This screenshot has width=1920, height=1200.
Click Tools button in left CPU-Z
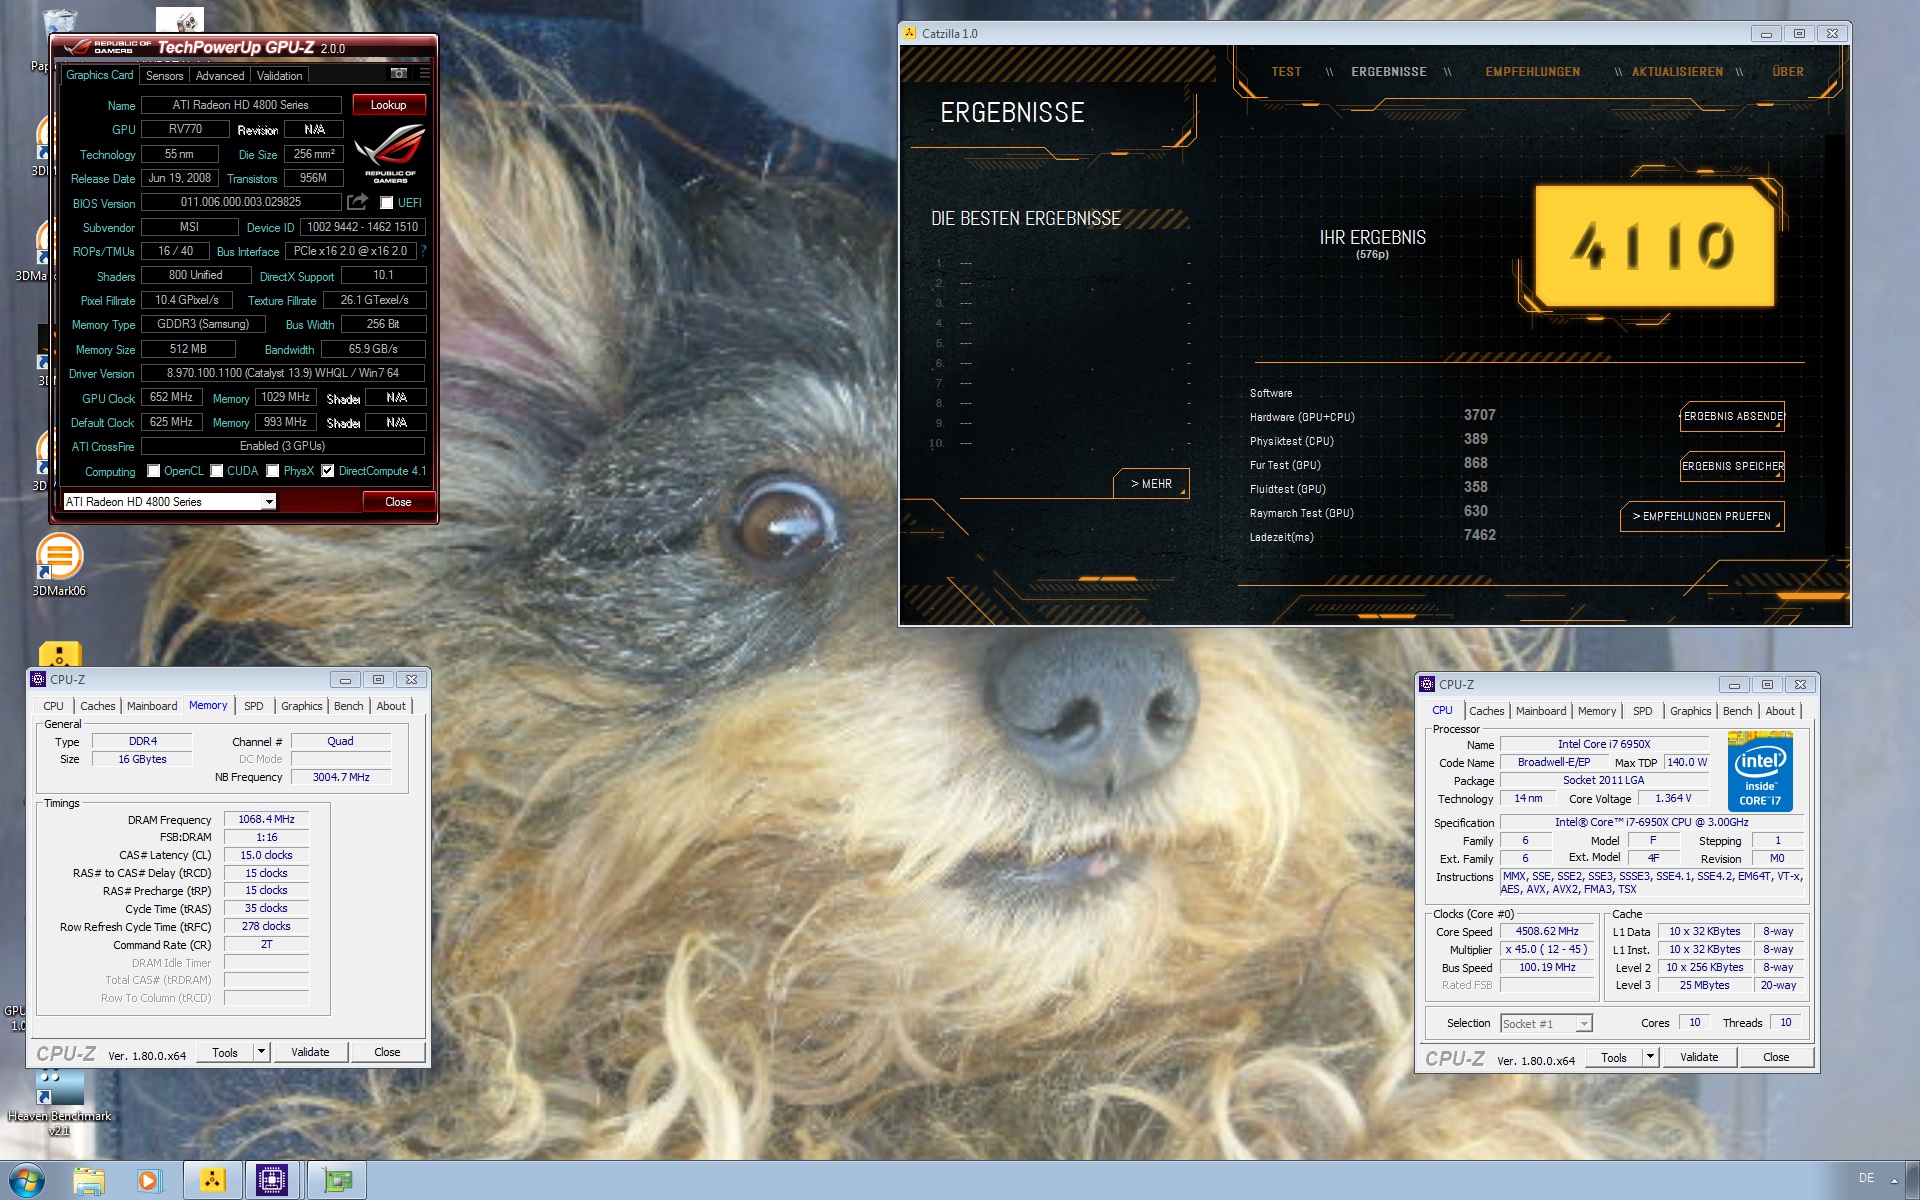[225, 1052]
